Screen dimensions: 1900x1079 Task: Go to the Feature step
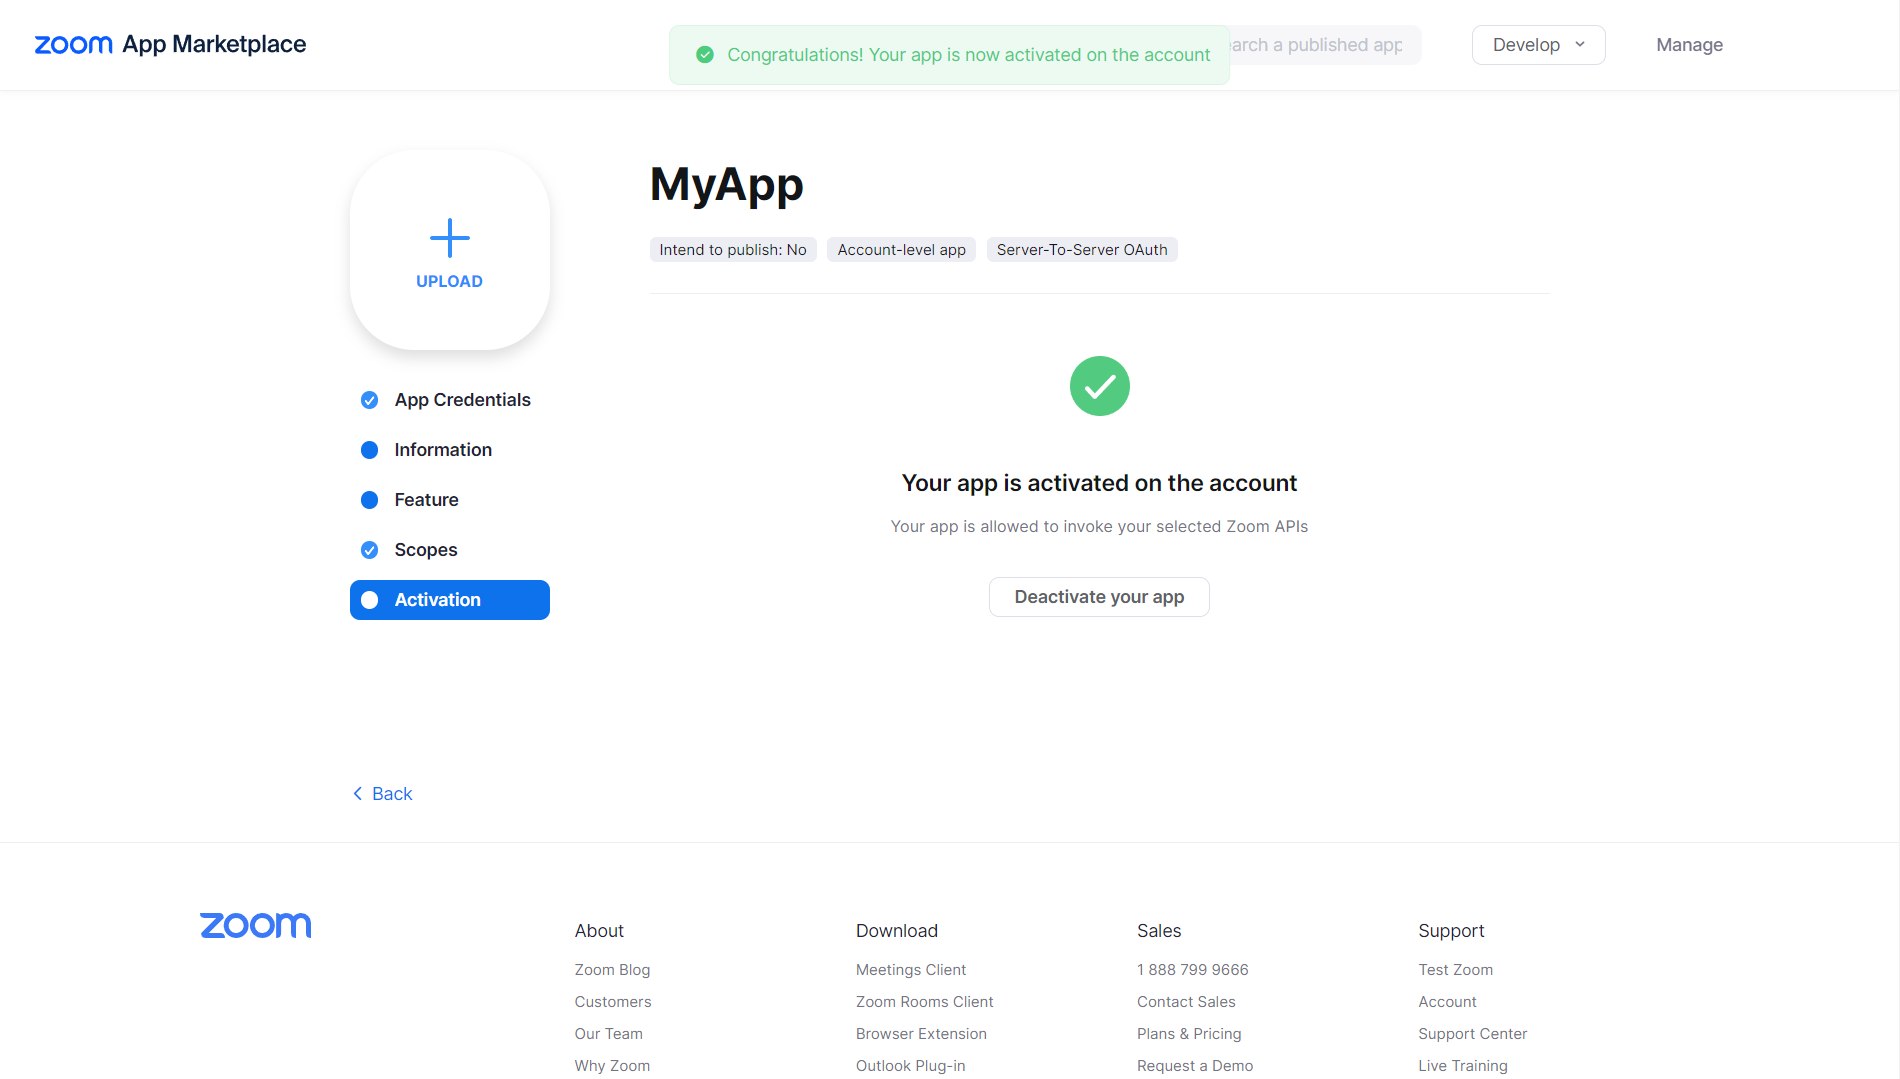click(x=450, y=500)
